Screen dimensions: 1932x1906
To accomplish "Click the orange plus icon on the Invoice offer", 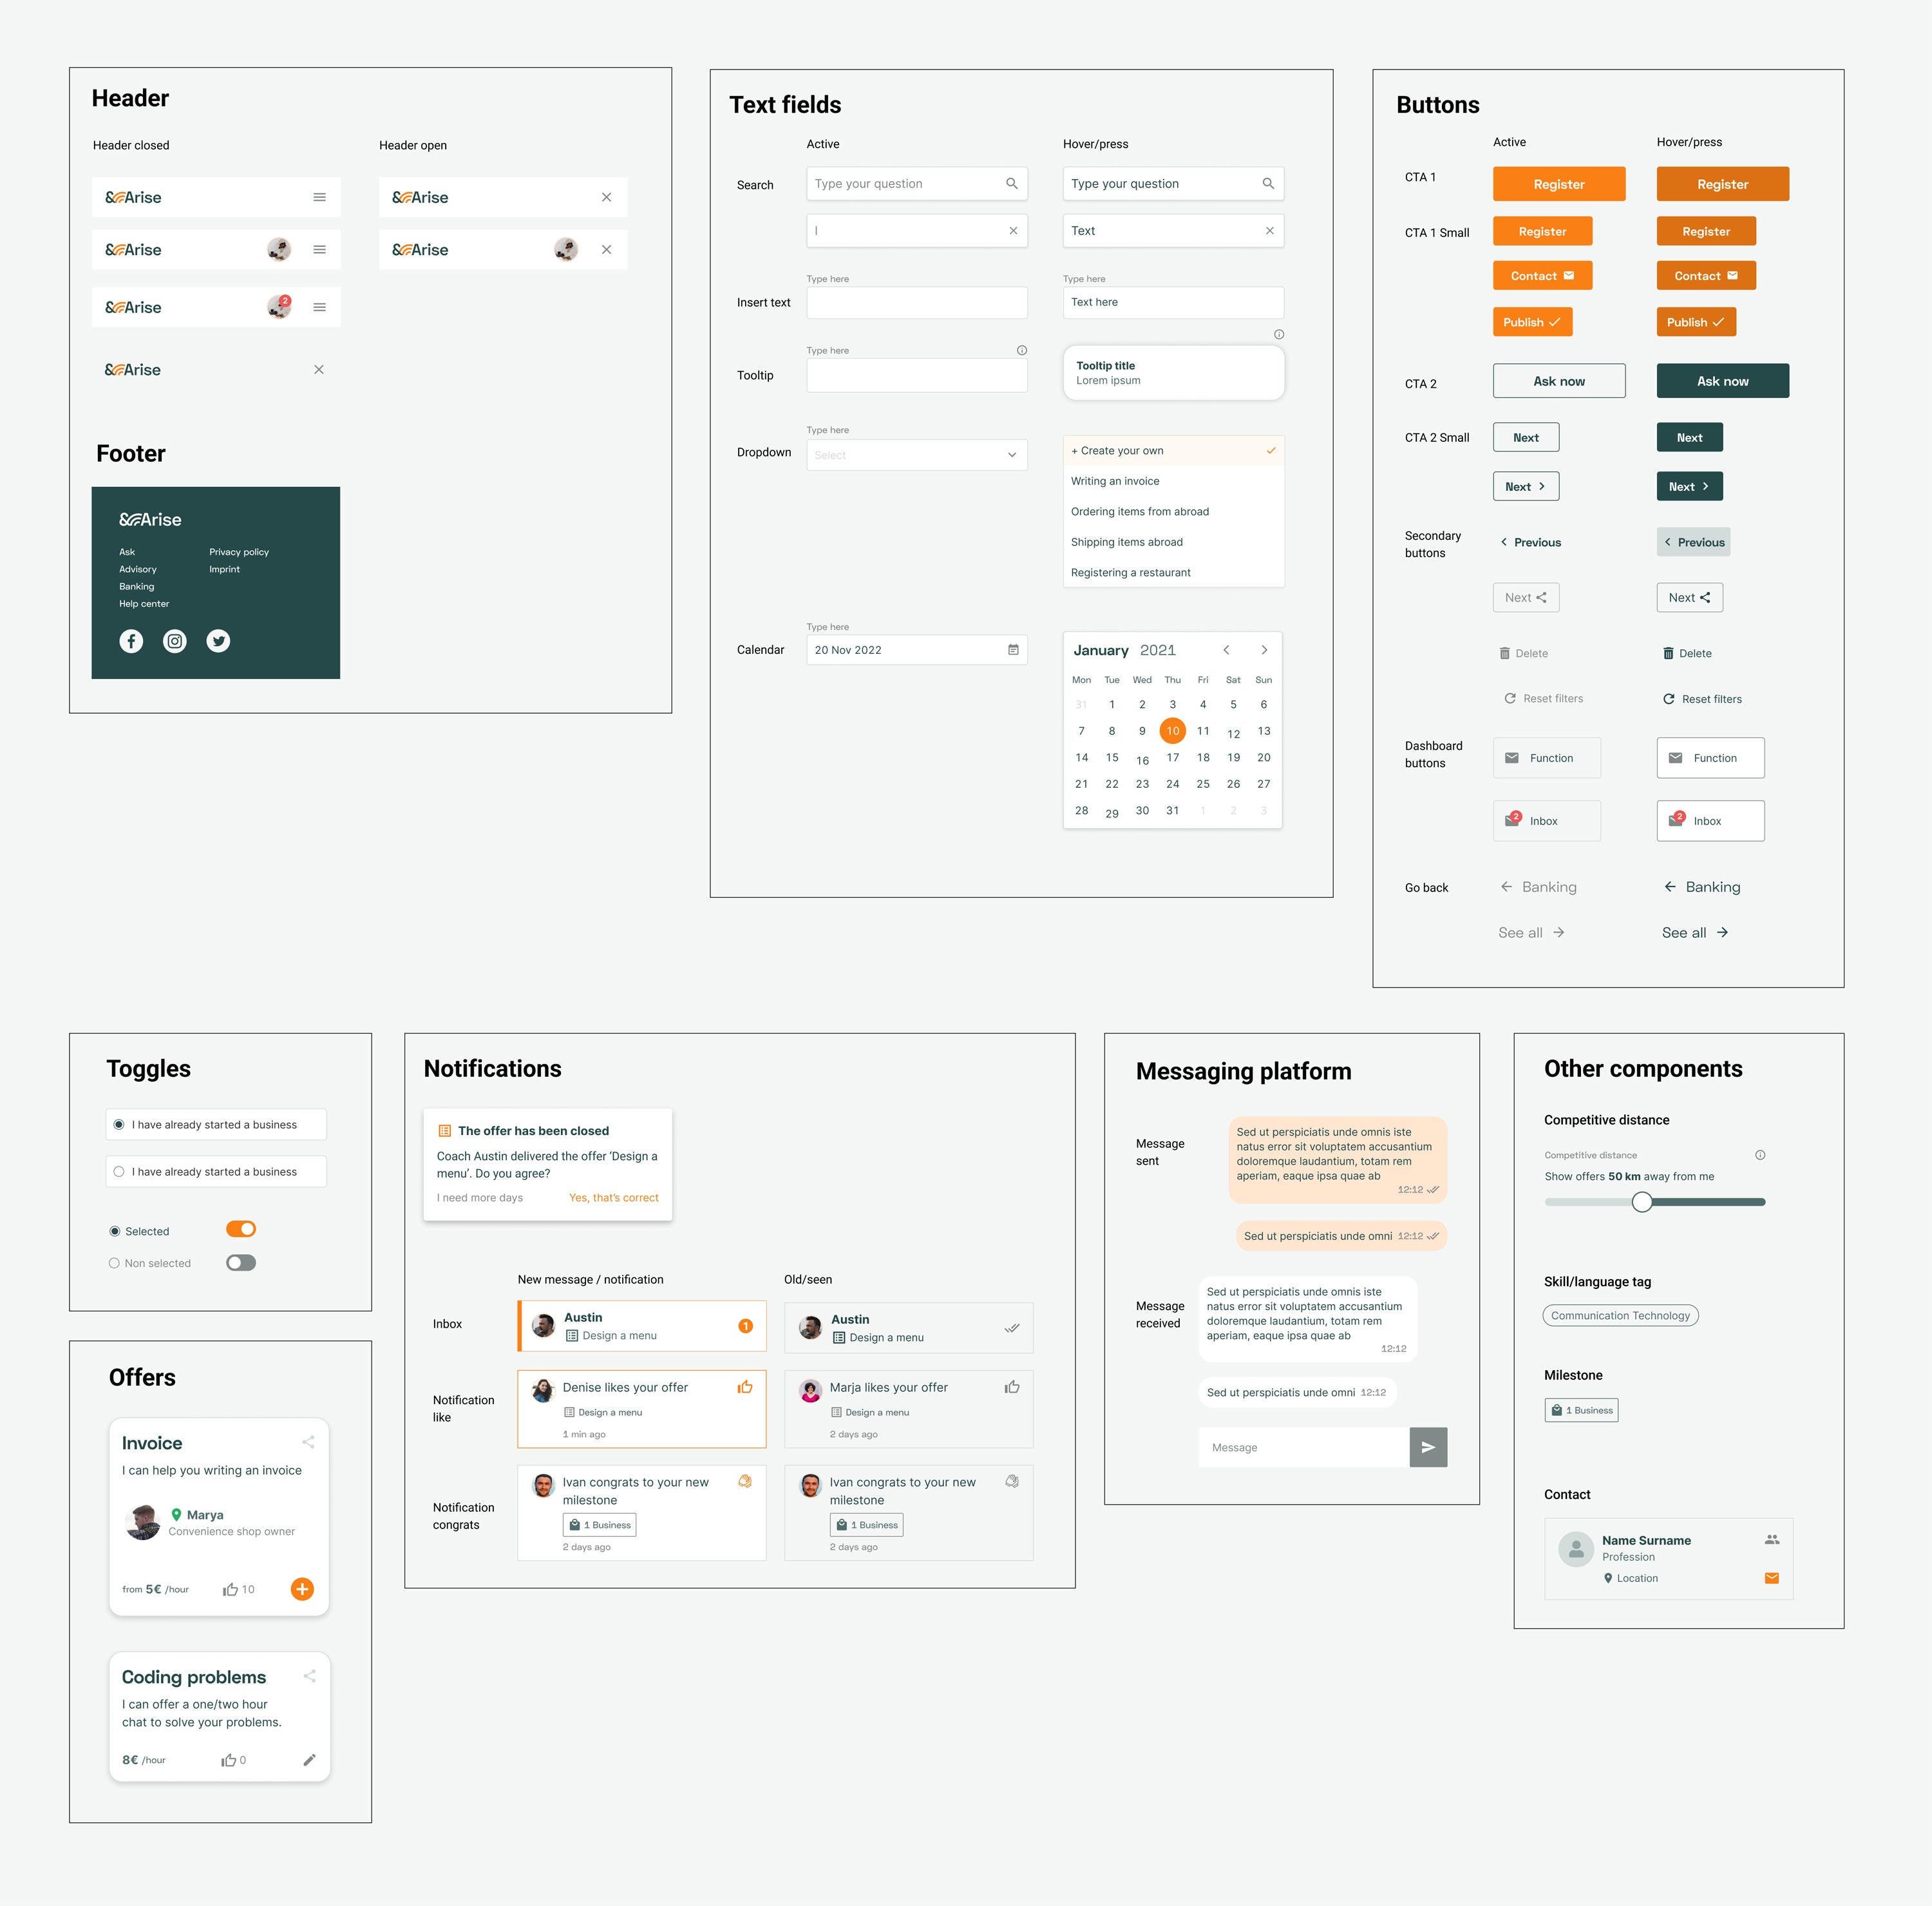I will click(x=302, y=1589).
